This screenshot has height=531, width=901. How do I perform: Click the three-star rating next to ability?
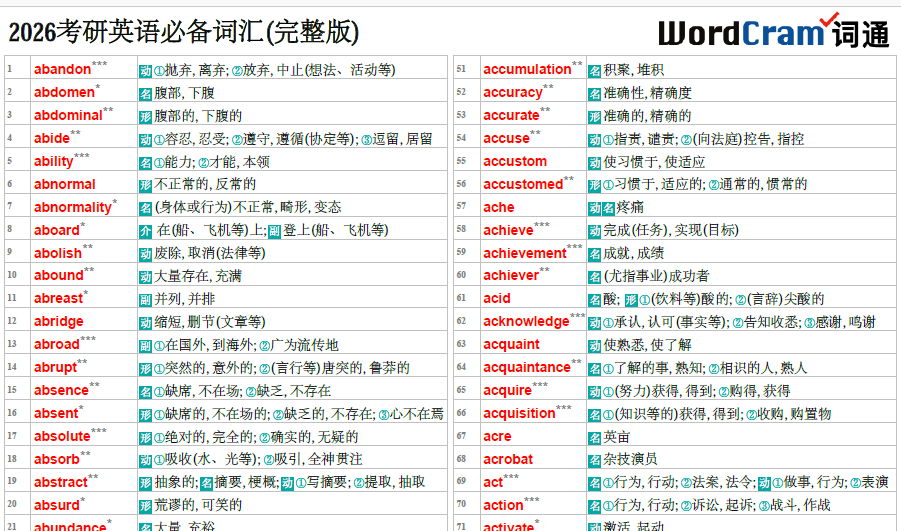click(x=82, y=158)
